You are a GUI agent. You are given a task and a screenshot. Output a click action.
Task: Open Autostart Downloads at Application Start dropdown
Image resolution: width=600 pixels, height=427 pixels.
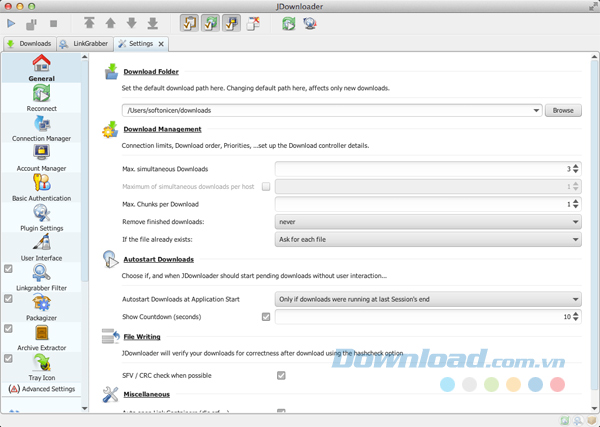428,299
